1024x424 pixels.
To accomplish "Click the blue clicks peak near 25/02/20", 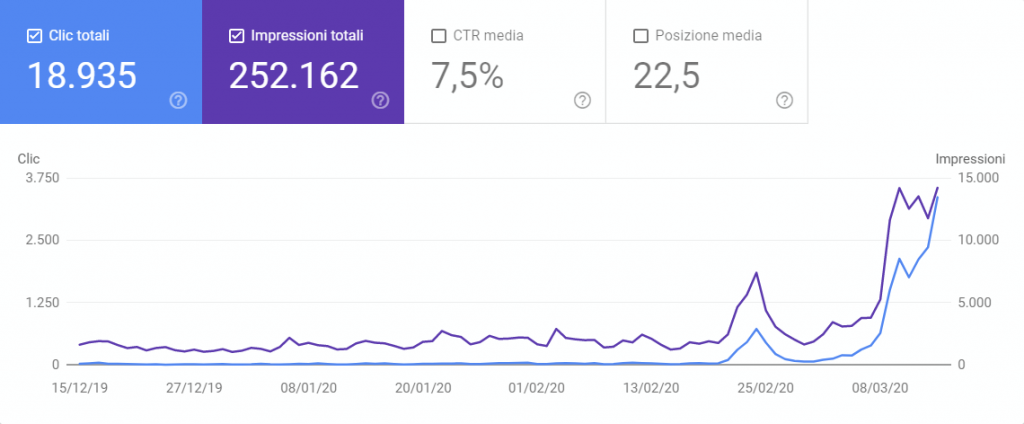I will (x=756, y=329).
